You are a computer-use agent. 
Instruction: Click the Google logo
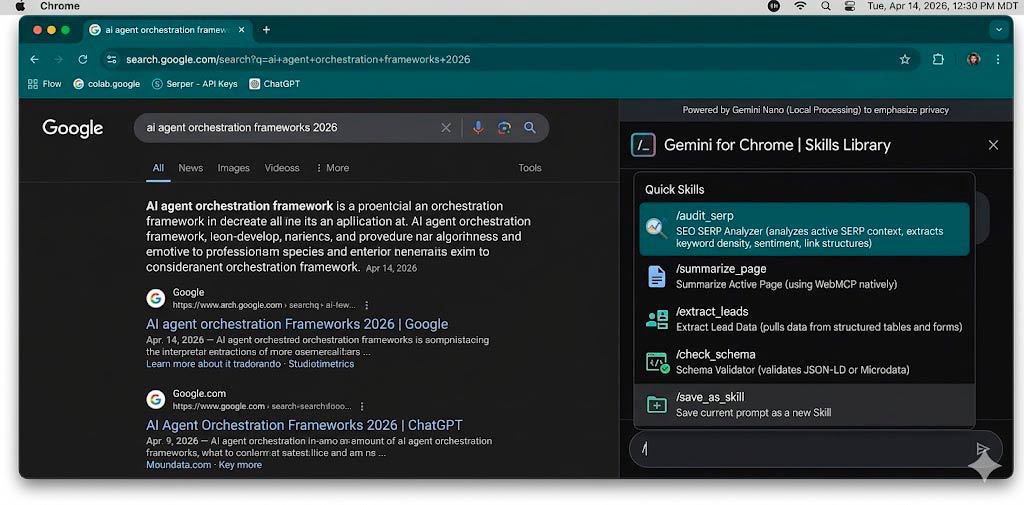tap(72, 128)
